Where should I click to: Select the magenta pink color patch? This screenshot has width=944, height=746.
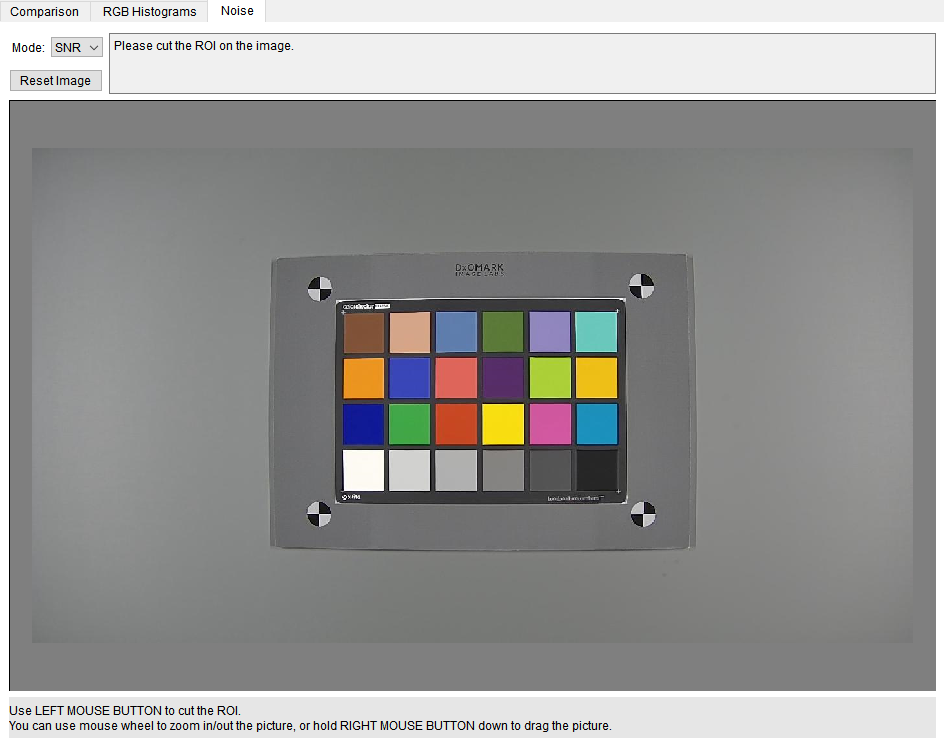[550, 424]
